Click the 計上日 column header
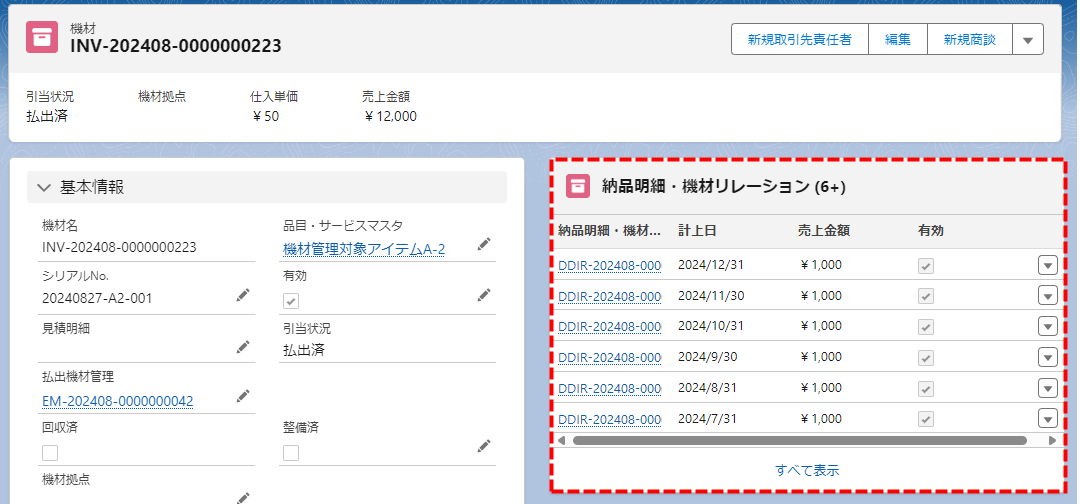This screenshot has width=1080, height=504. pyautogui.click(x=697, y=231)
